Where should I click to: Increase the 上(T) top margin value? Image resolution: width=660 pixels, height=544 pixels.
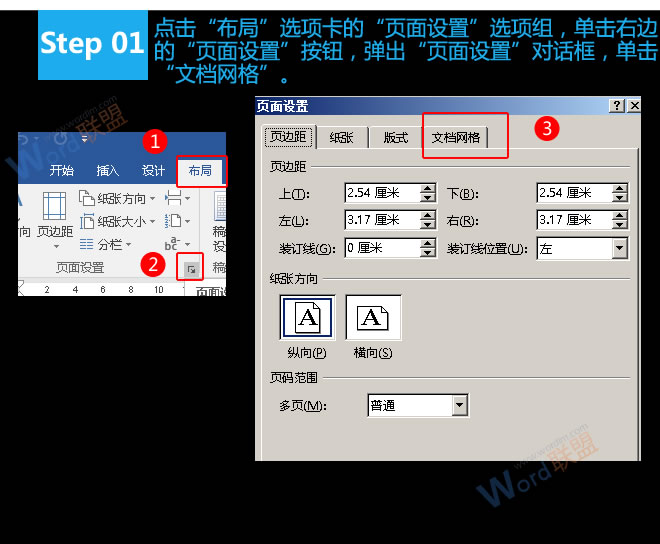(428, 189)
